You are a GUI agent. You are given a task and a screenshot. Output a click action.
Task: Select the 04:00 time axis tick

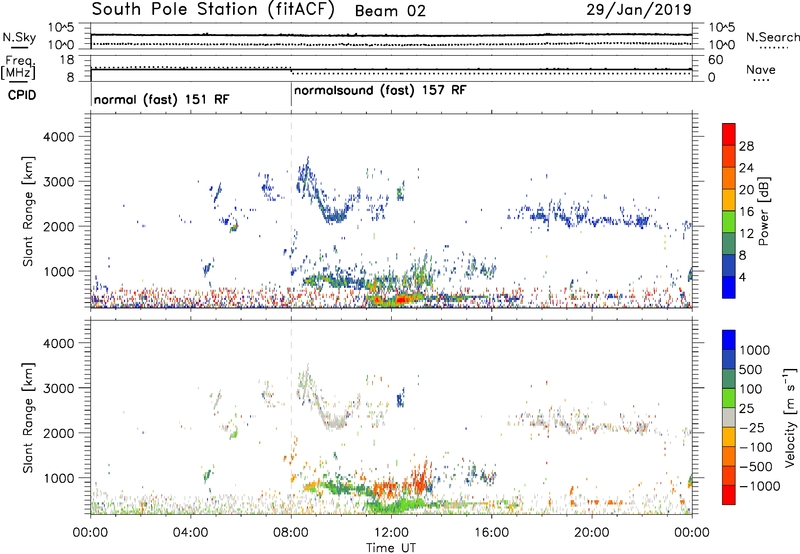pyautogui.click(x=191, y=533)
